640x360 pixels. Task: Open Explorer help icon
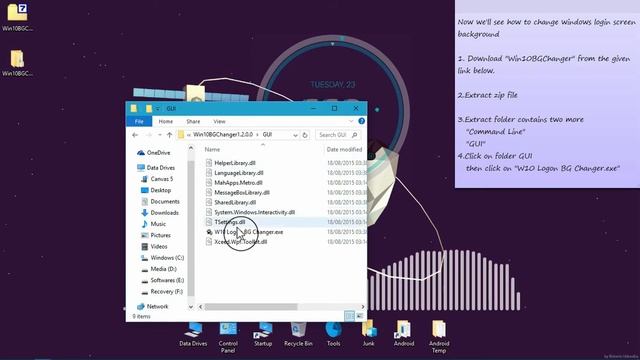361,121
